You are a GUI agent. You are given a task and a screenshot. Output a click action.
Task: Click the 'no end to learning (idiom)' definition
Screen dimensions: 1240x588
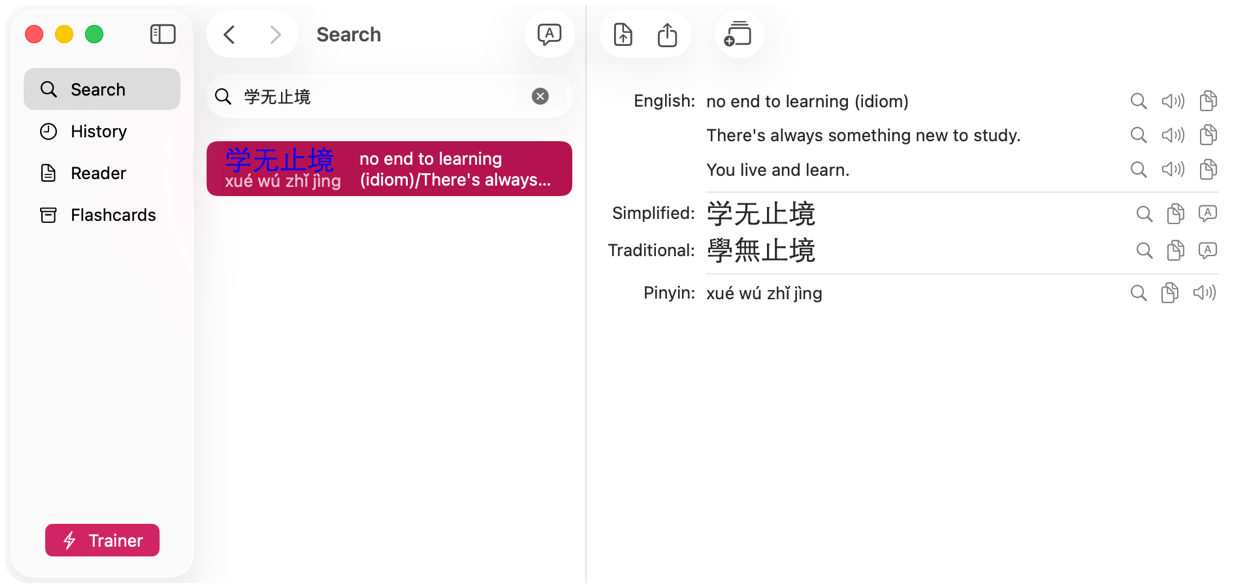coord(807,101)
